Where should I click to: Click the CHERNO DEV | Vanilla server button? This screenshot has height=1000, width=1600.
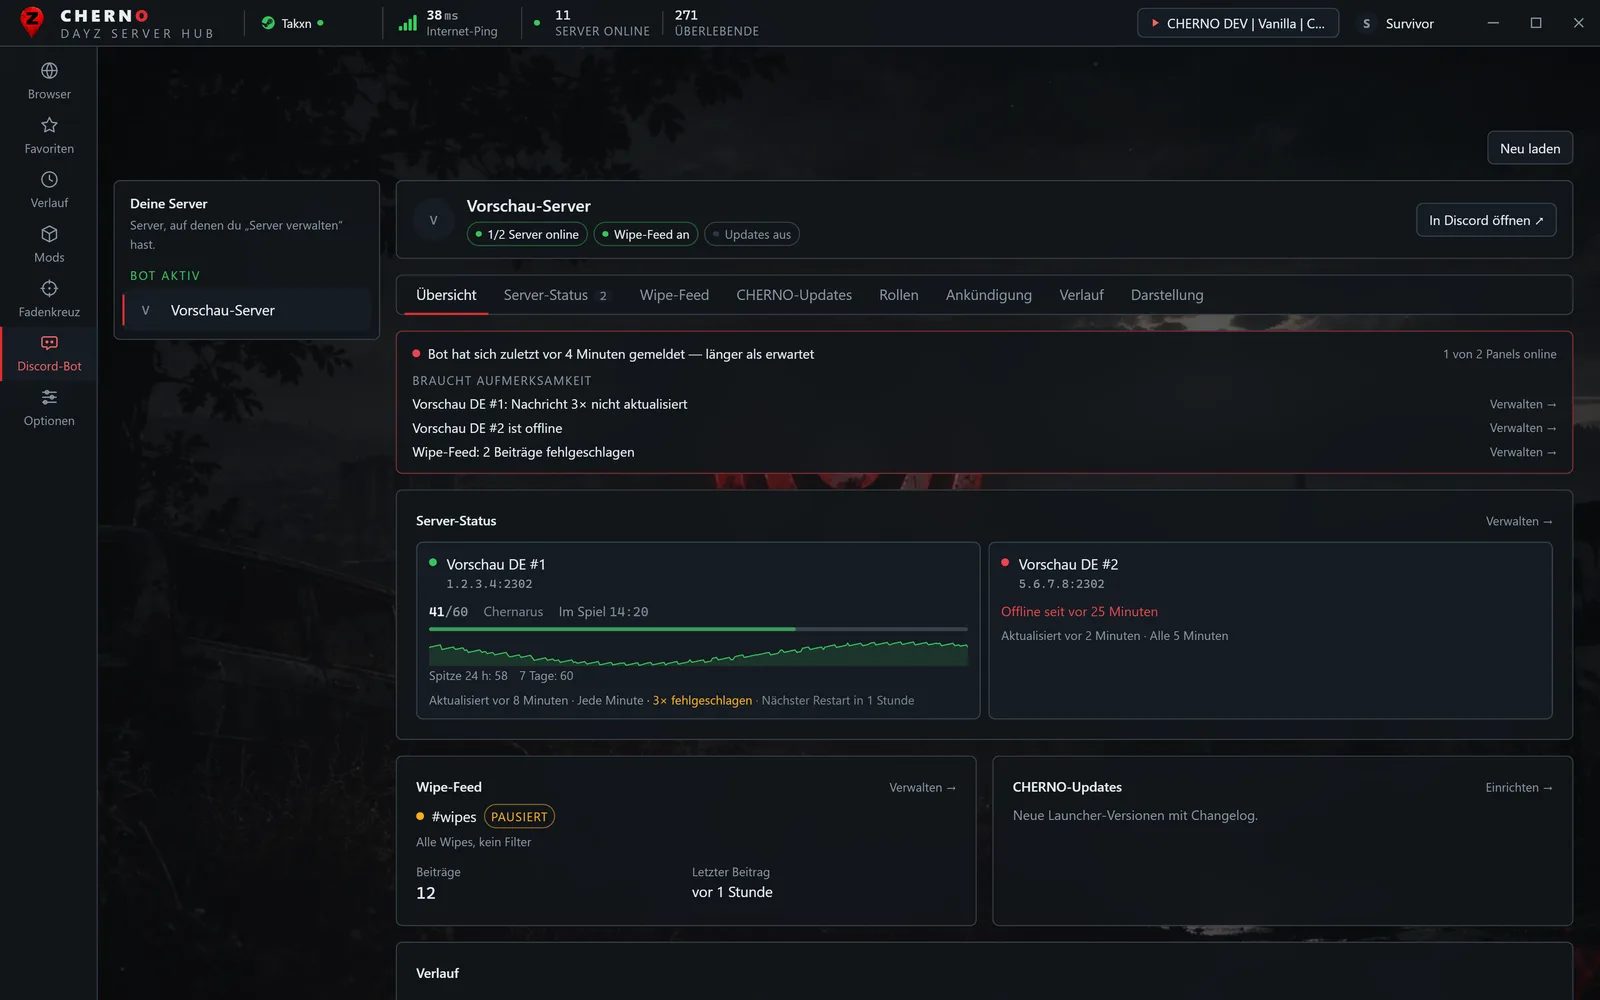click(1238, 23)
